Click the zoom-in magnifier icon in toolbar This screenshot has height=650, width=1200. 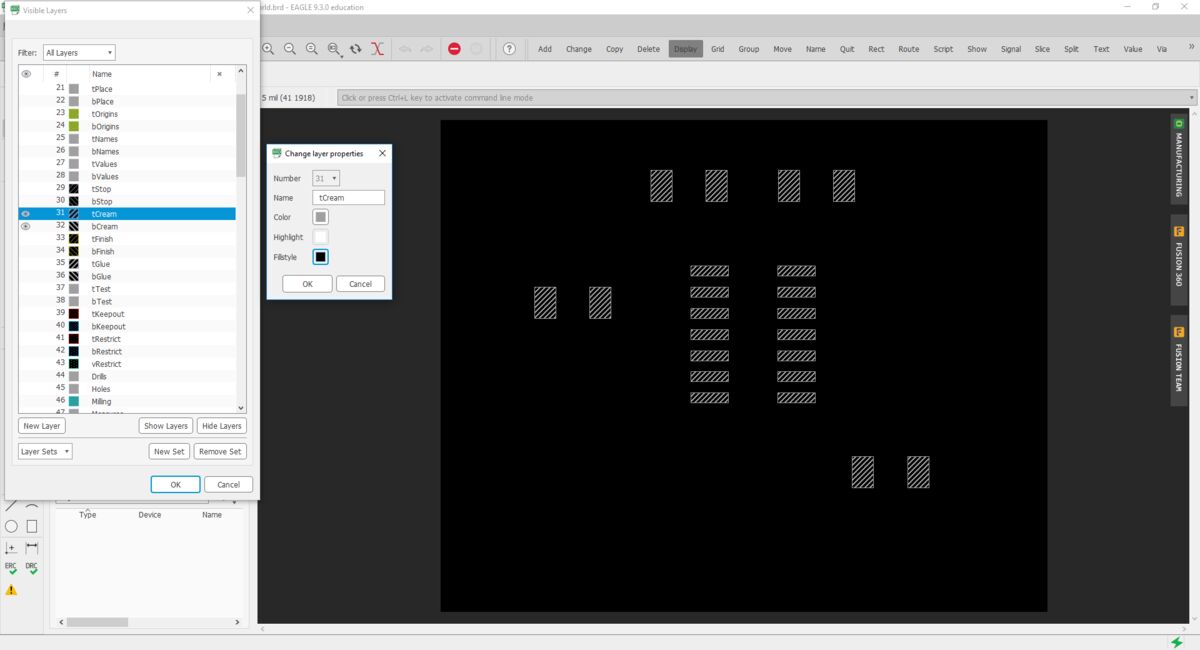pos(268,49)
